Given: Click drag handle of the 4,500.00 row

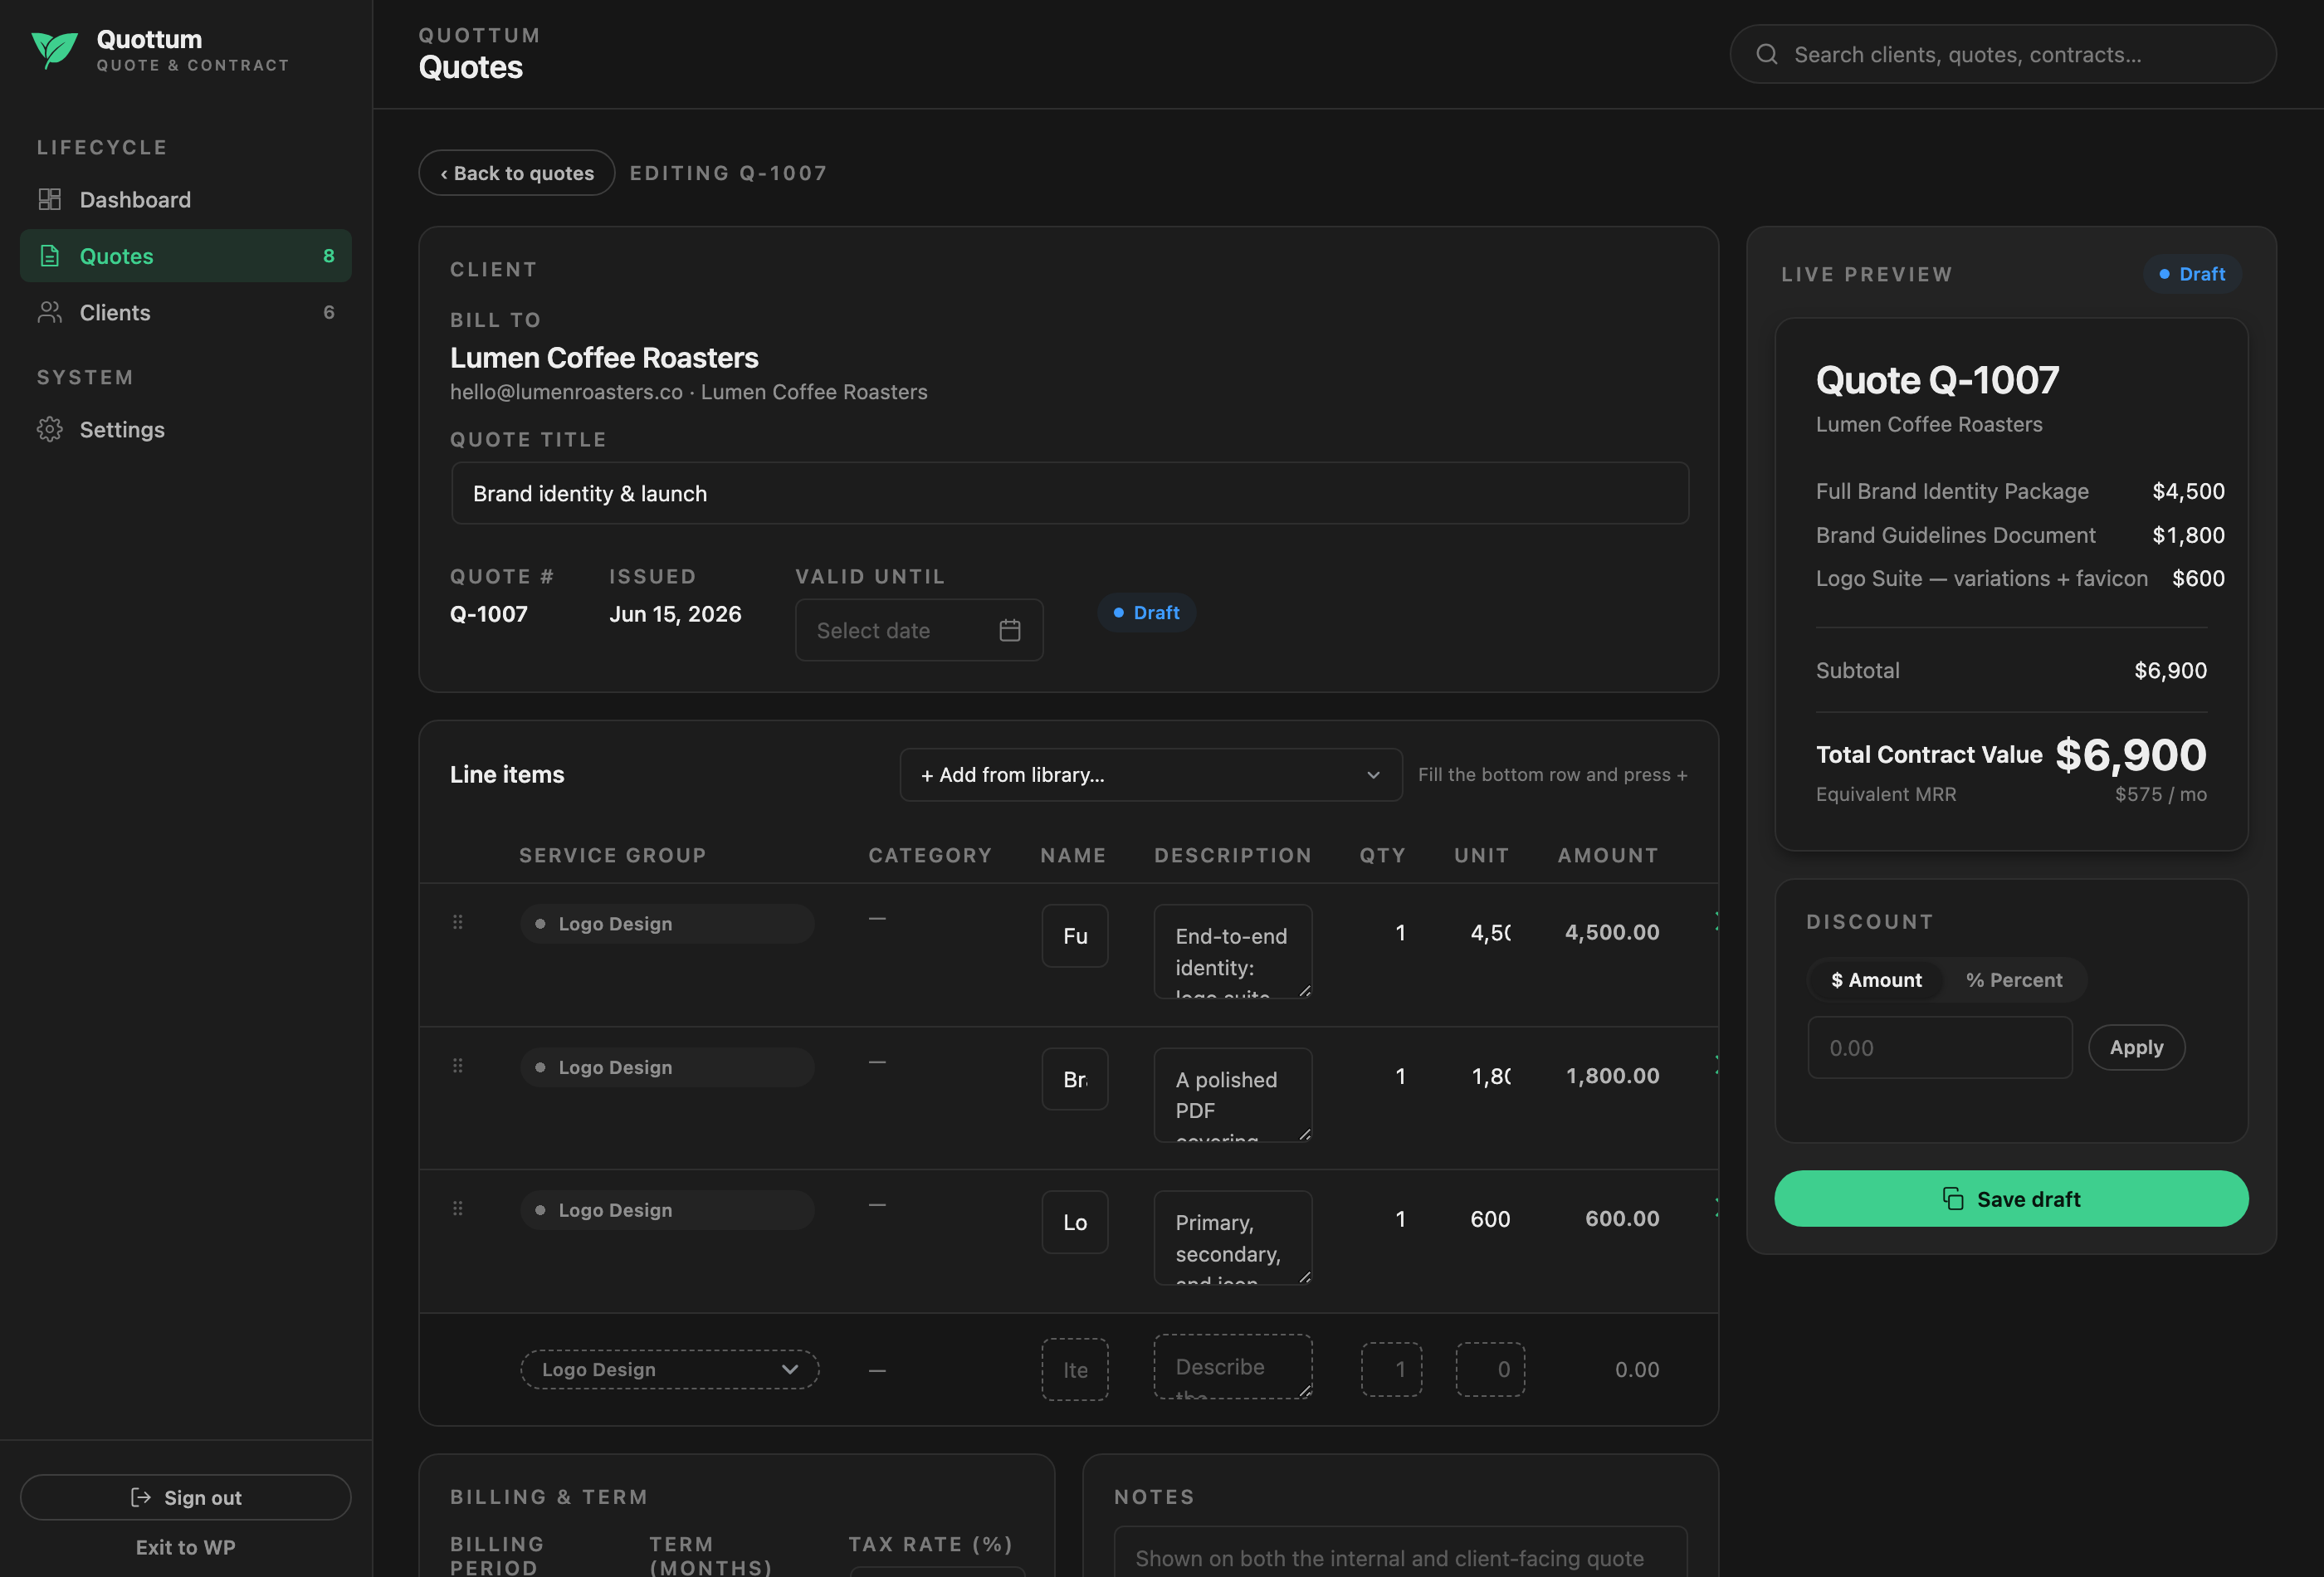Looking at the screenshot, I should 458,922.
